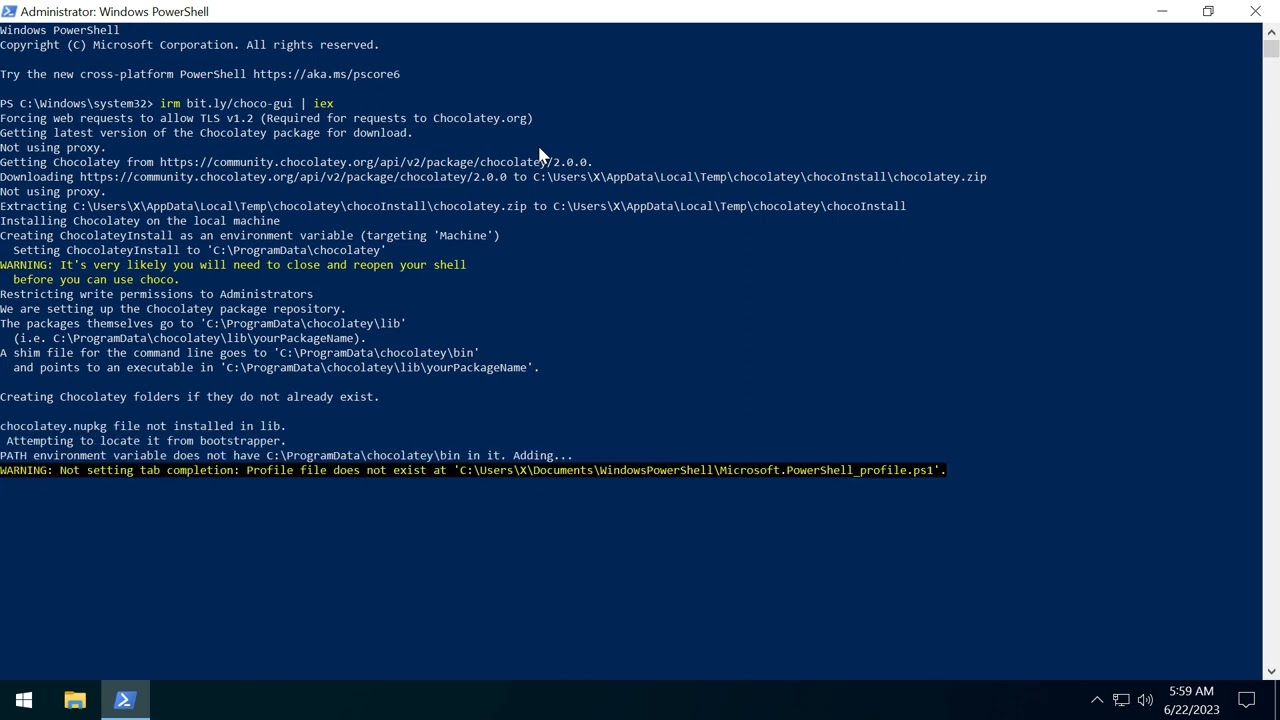The height and width of the screenshot is (720, 1280).
Task: Select the PowerShell taskbar icon
Action: (x=124, y=700)
